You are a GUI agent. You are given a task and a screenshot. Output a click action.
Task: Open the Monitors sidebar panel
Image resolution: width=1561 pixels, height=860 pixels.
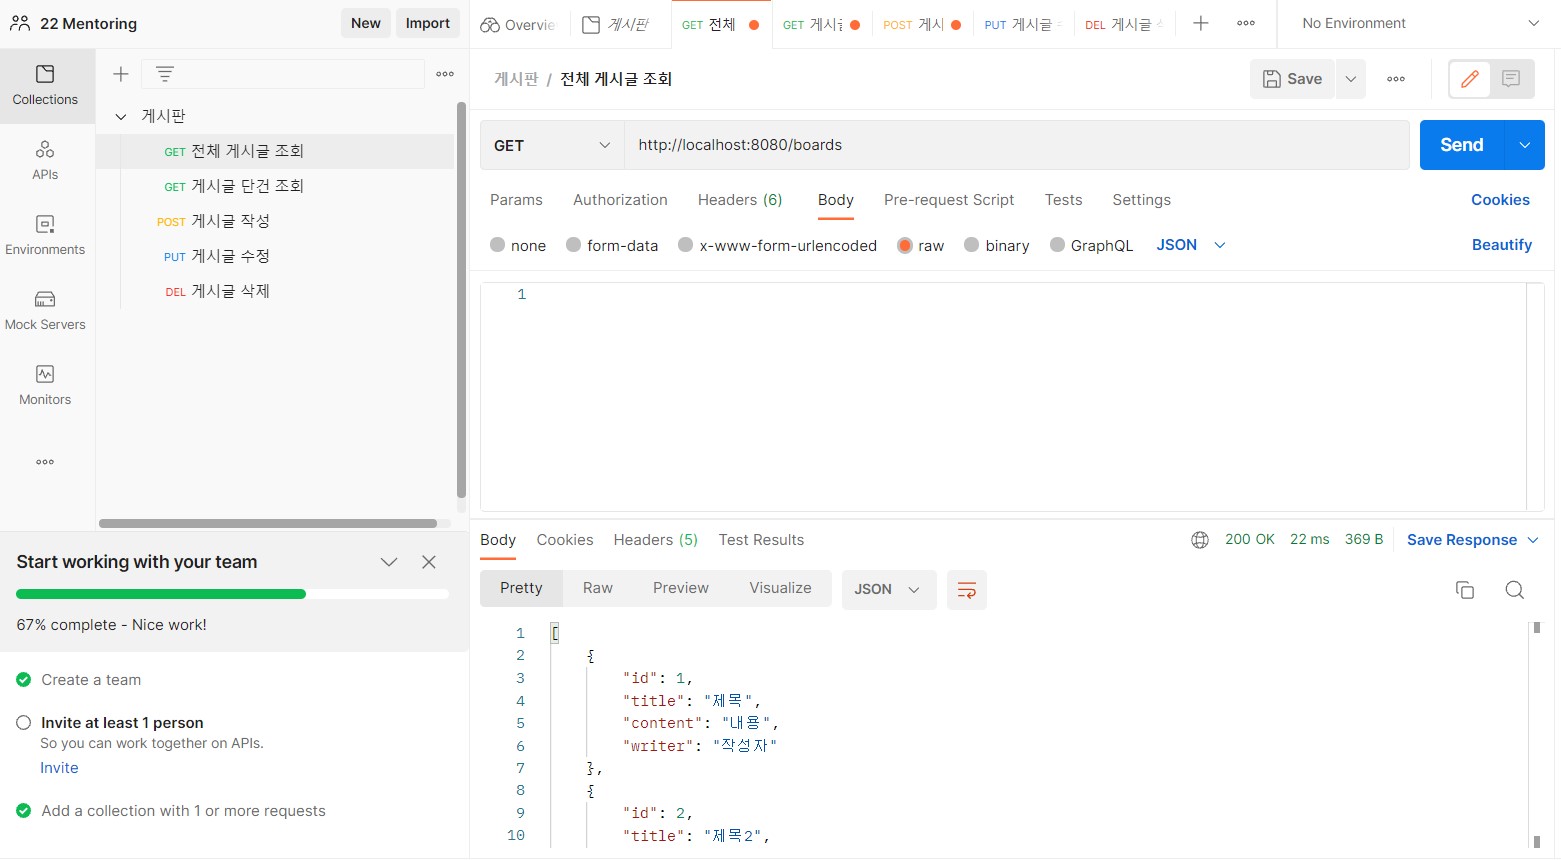click(x=45, y=386)
